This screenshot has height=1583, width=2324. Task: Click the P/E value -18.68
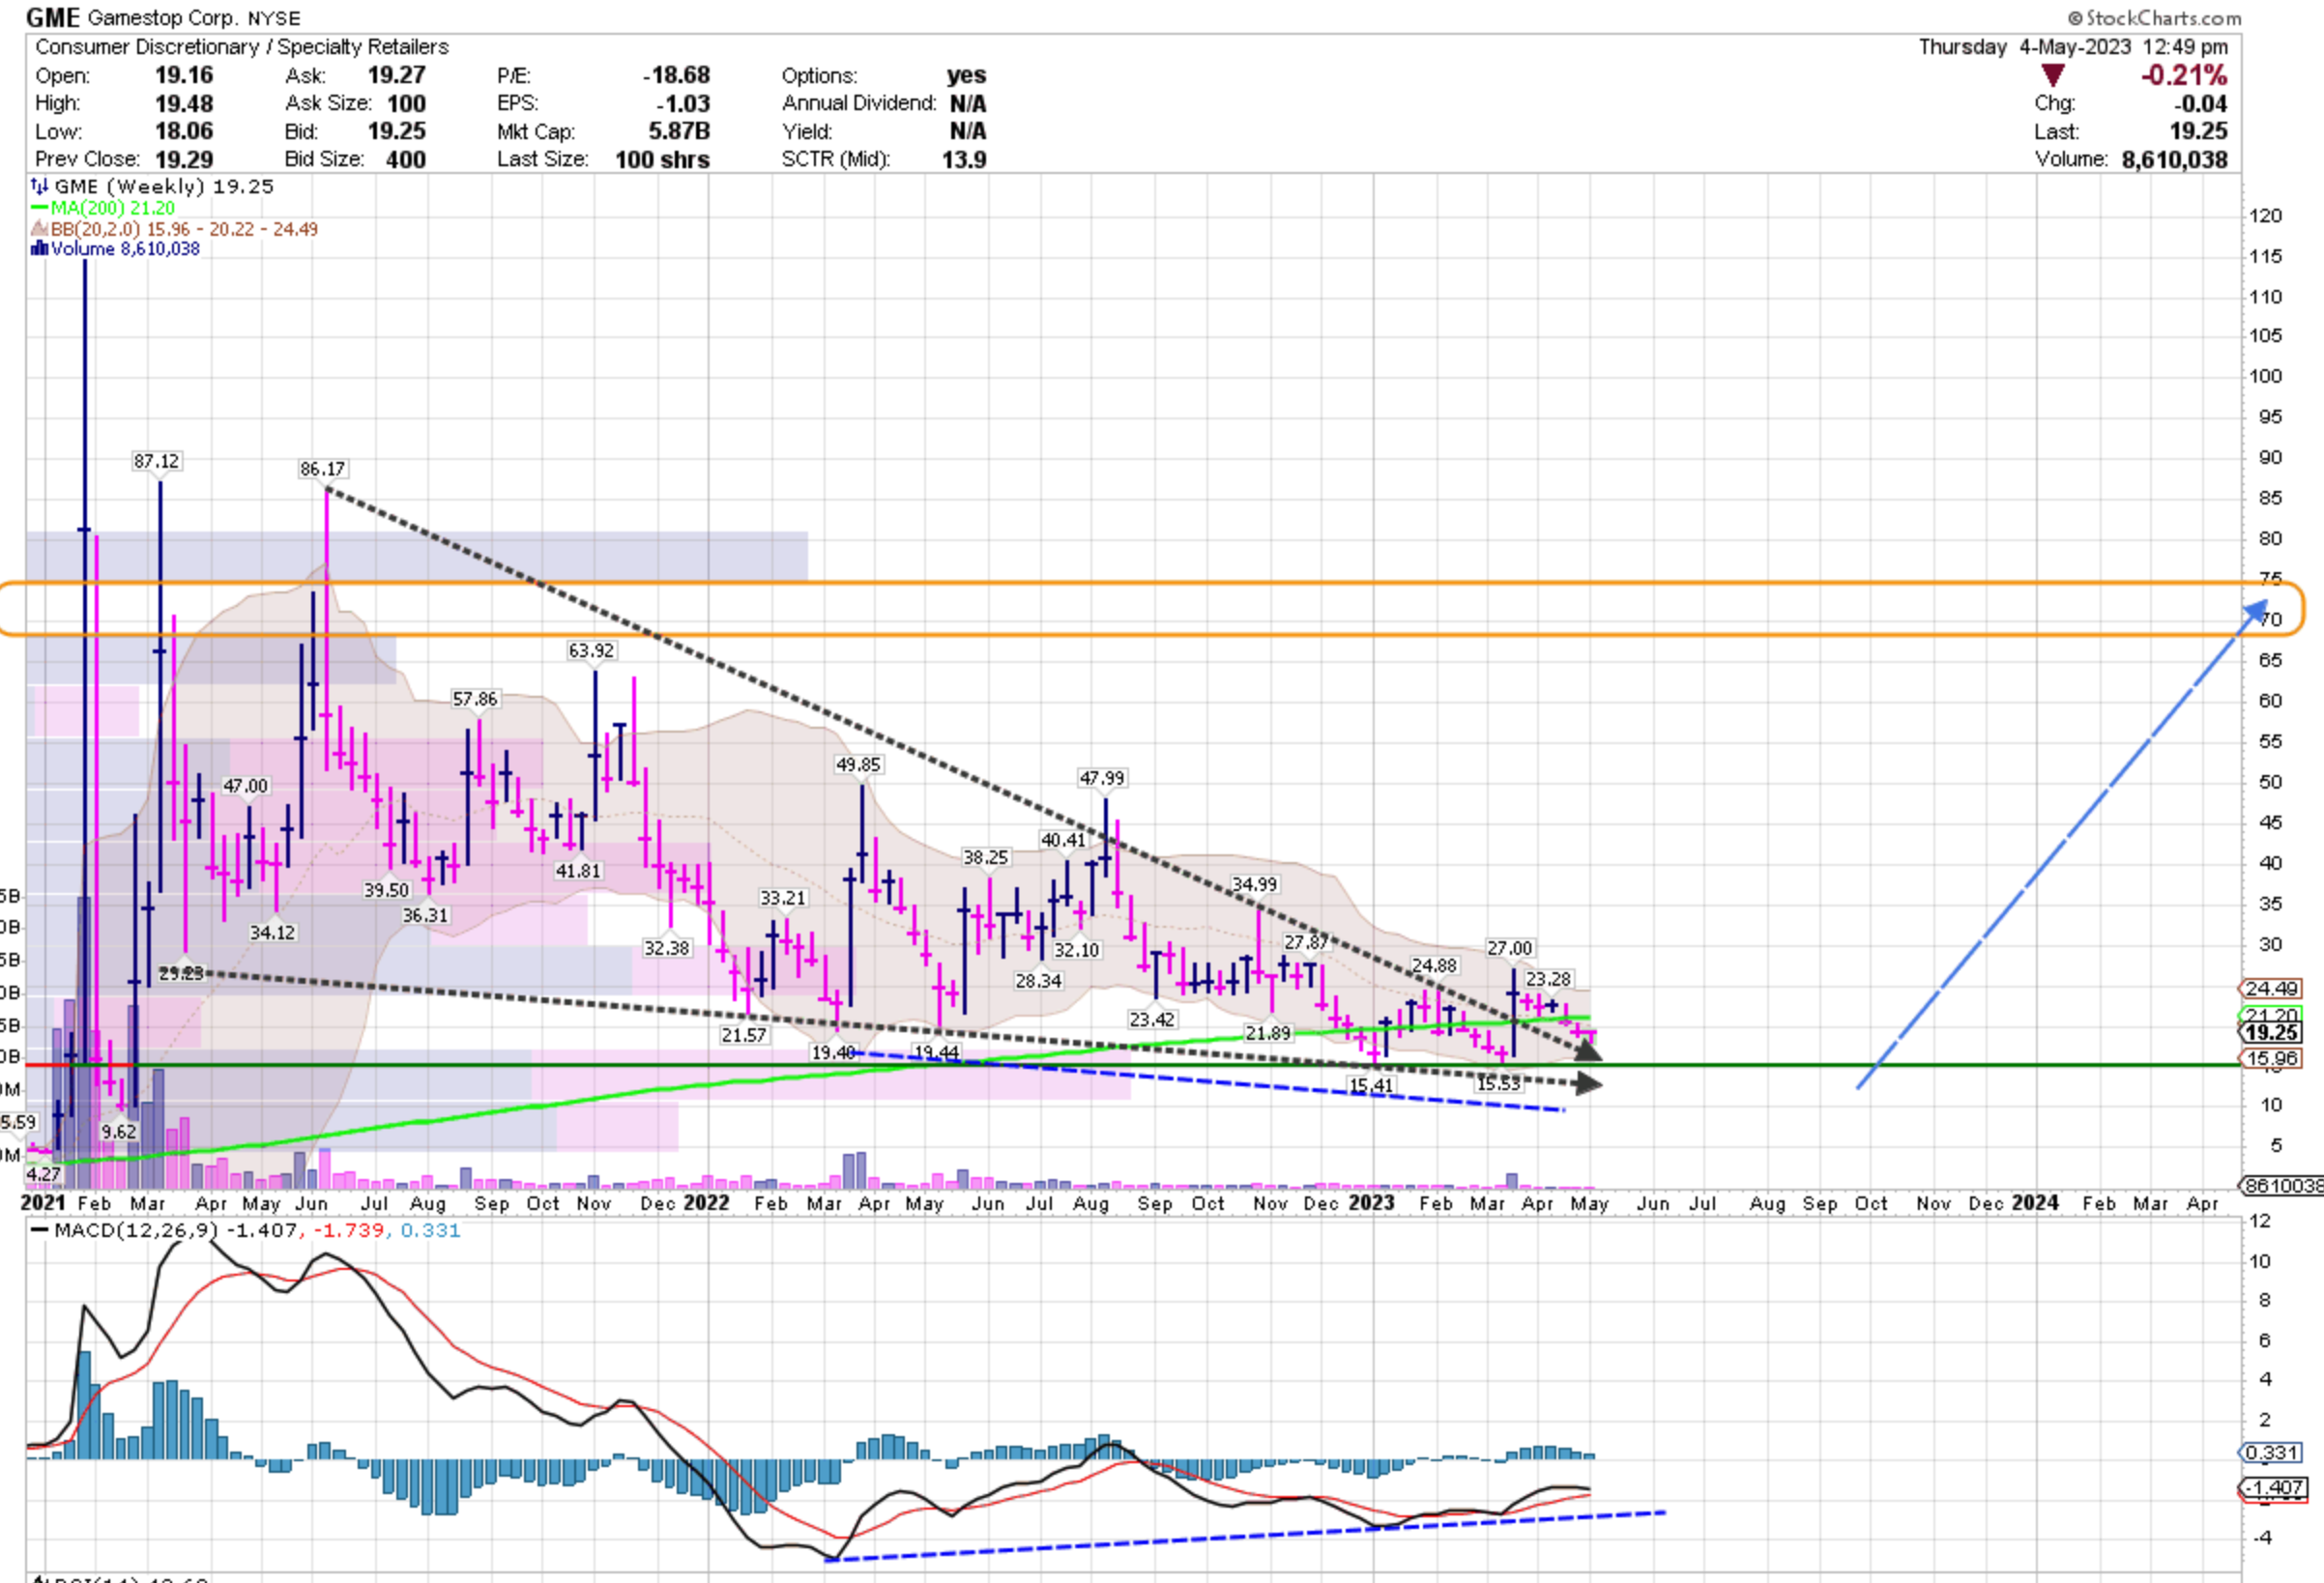point(677,75)
